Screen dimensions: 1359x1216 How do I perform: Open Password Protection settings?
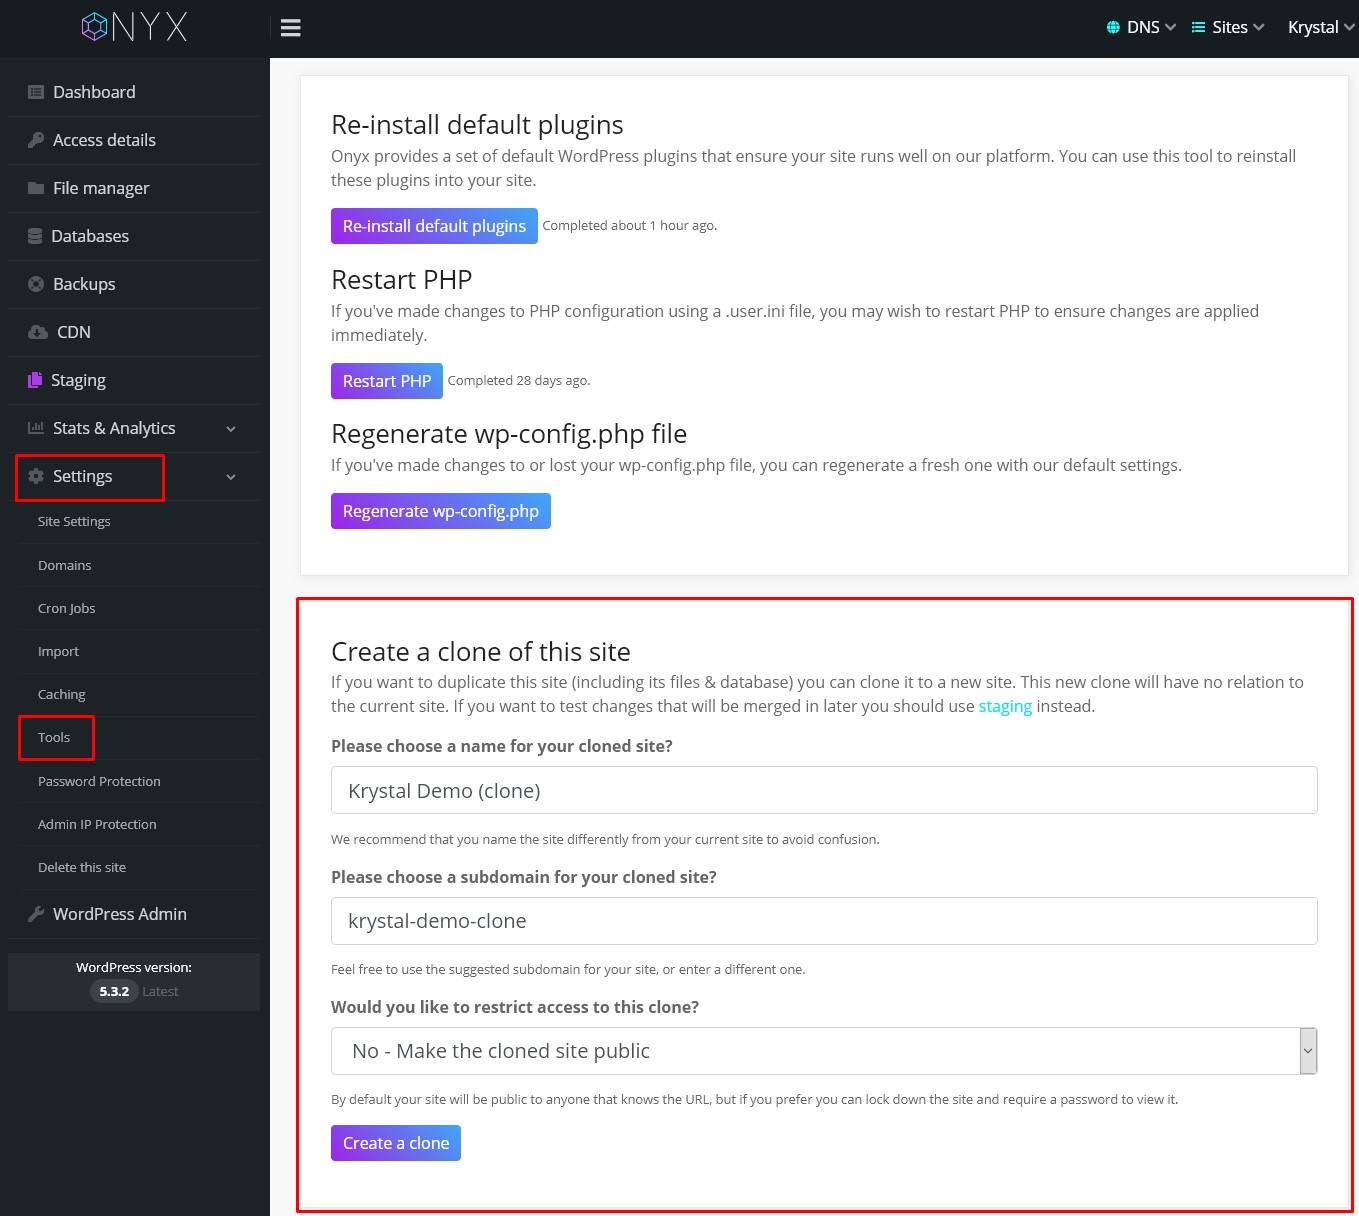coord(99,781)
